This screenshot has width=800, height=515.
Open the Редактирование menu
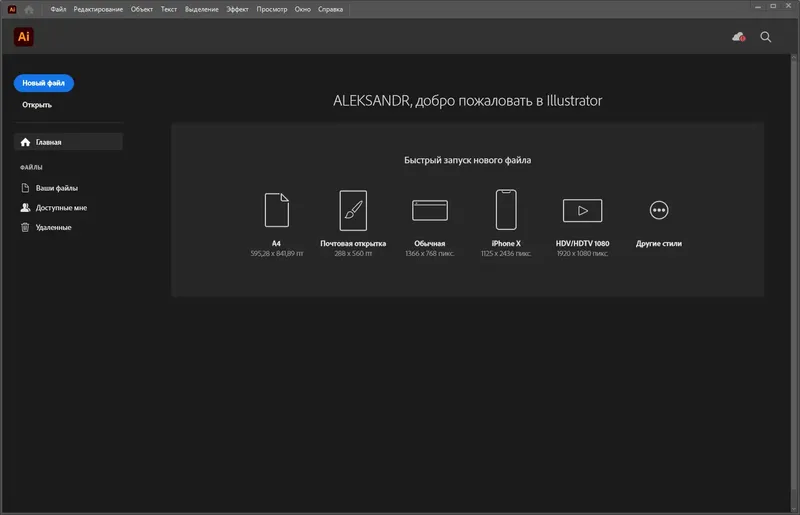tap(98, 9)
